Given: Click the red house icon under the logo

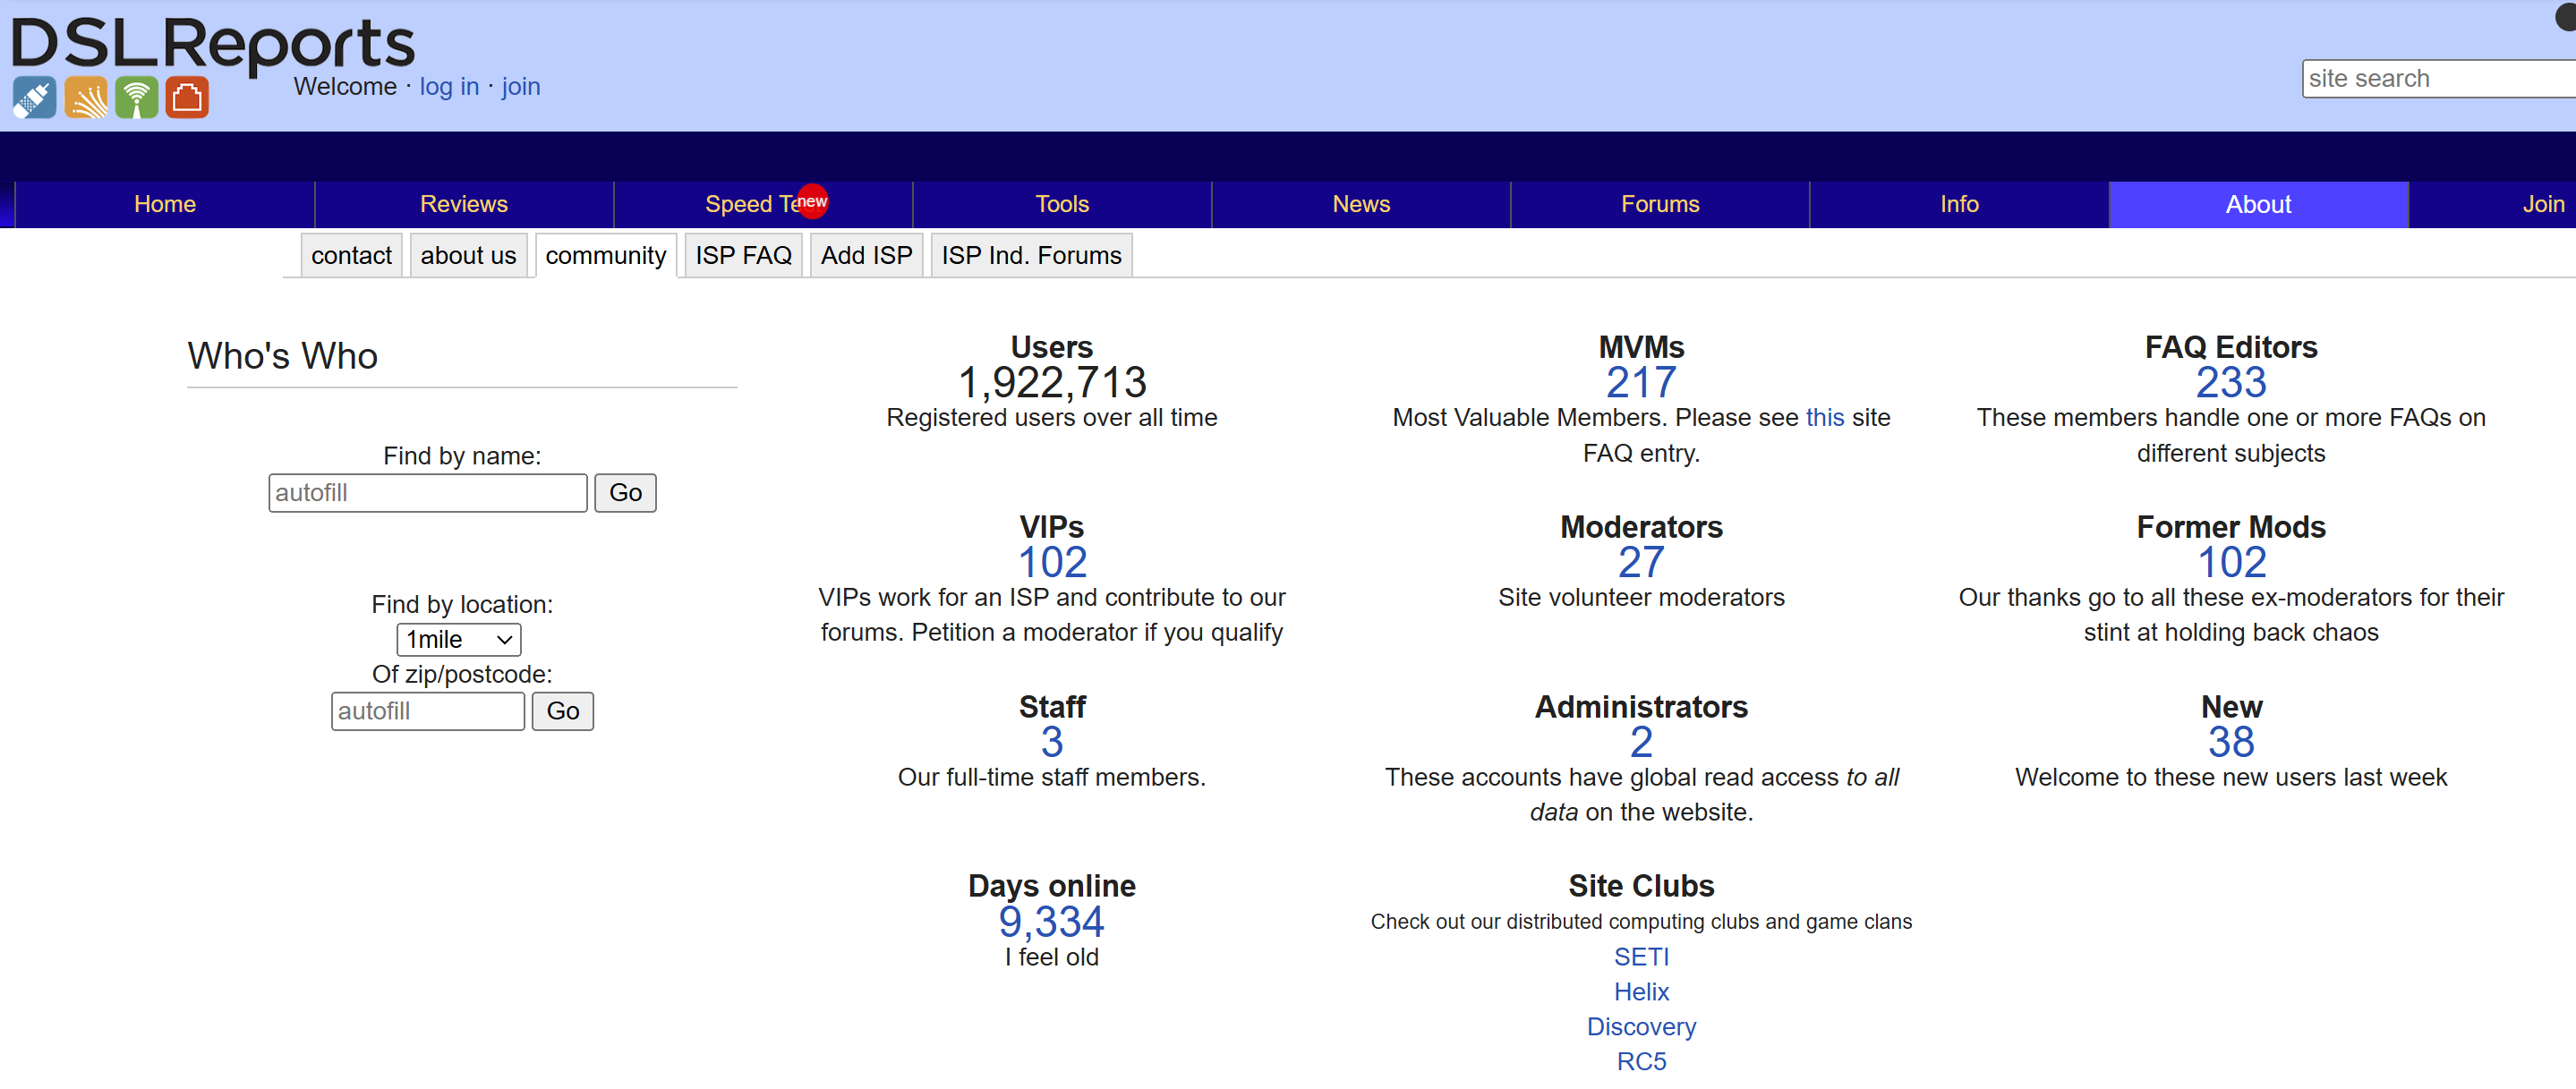Looking at the screenshot, I should [187, 98].
